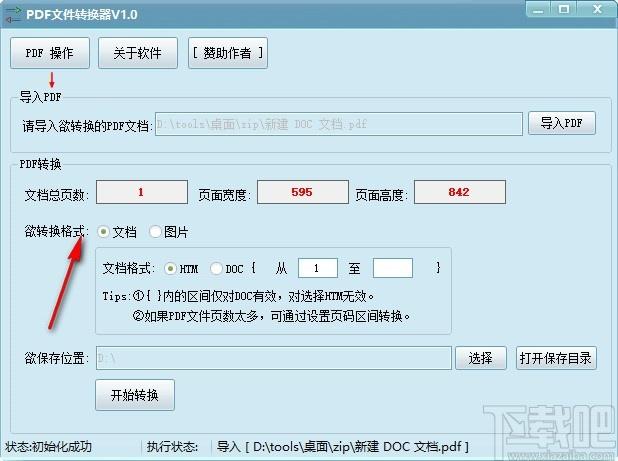The width and height of the screenshot is (618, 461).
Task: Click the PDF转换 group title
Action: point(41,164)
